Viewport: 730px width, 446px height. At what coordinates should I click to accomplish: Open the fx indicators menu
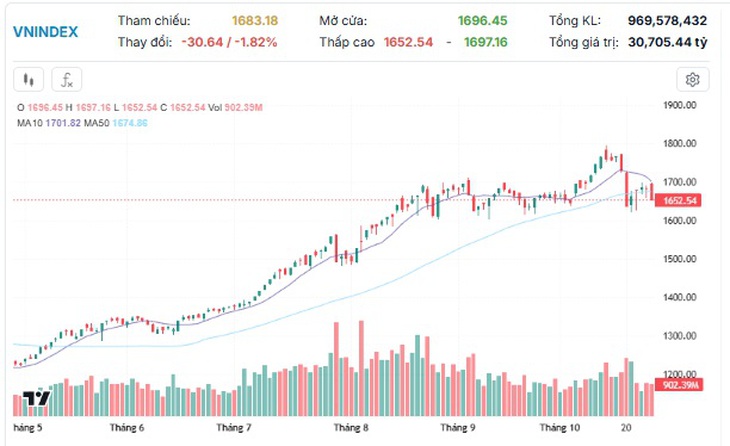point(67,80)
